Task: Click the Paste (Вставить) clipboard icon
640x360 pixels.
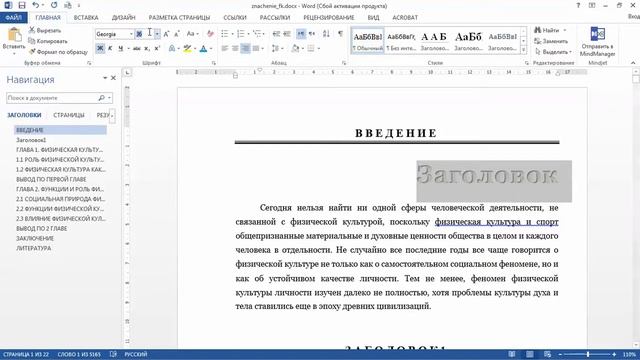Action: click(x=14, y=35)
